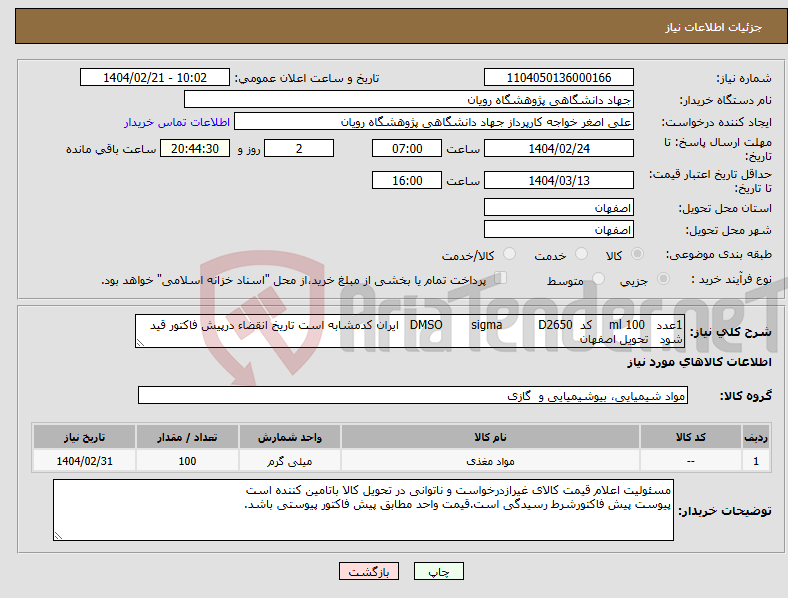Image resolution: width=788 pixels, height=598 pixels.
Task: Click the row number 1 cell
Action: point(756,461)
